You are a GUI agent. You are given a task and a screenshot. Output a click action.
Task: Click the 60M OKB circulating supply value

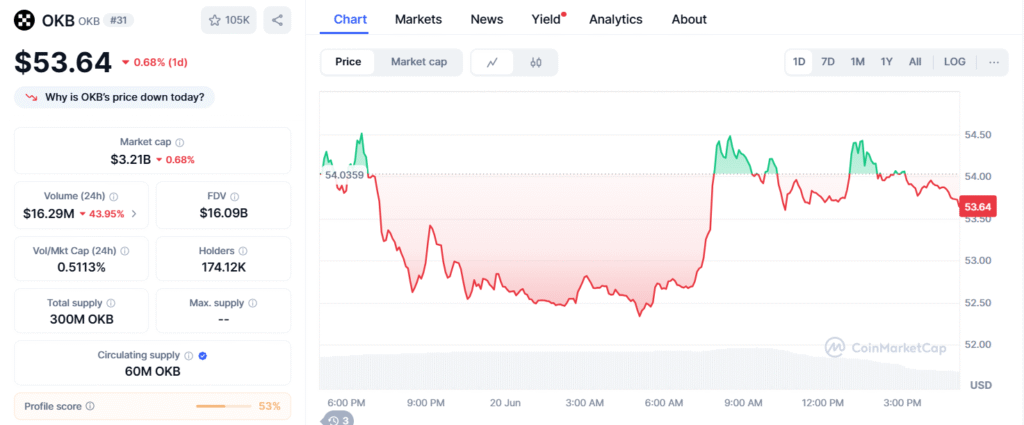pyautogui.click(x=152, y=371)
